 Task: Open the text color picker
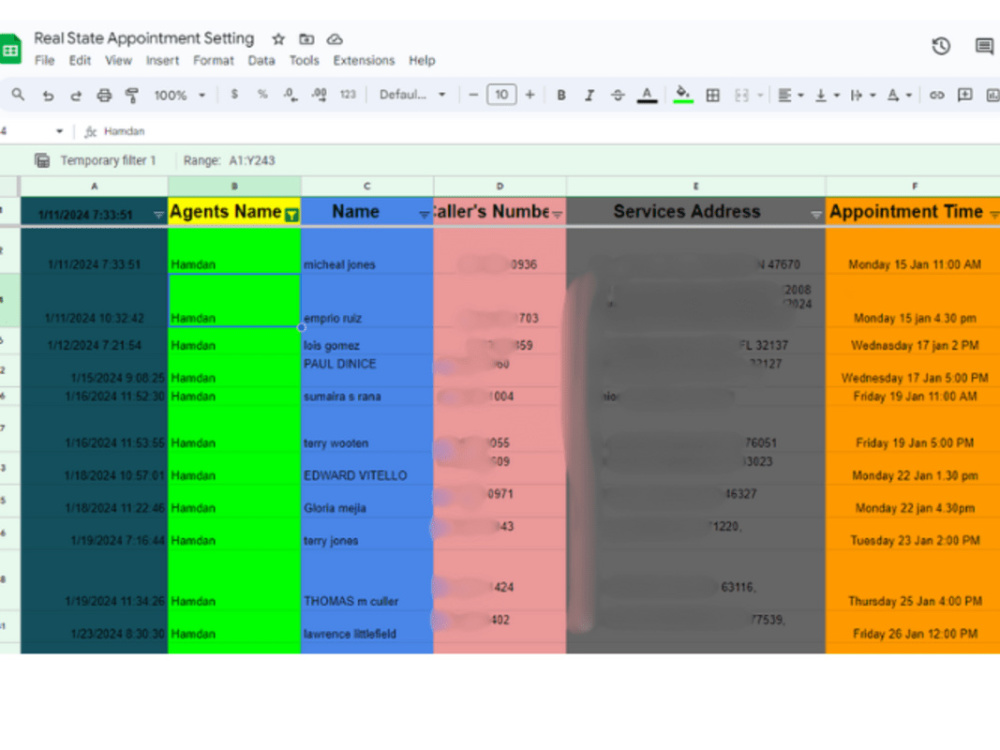coord(647,95)
